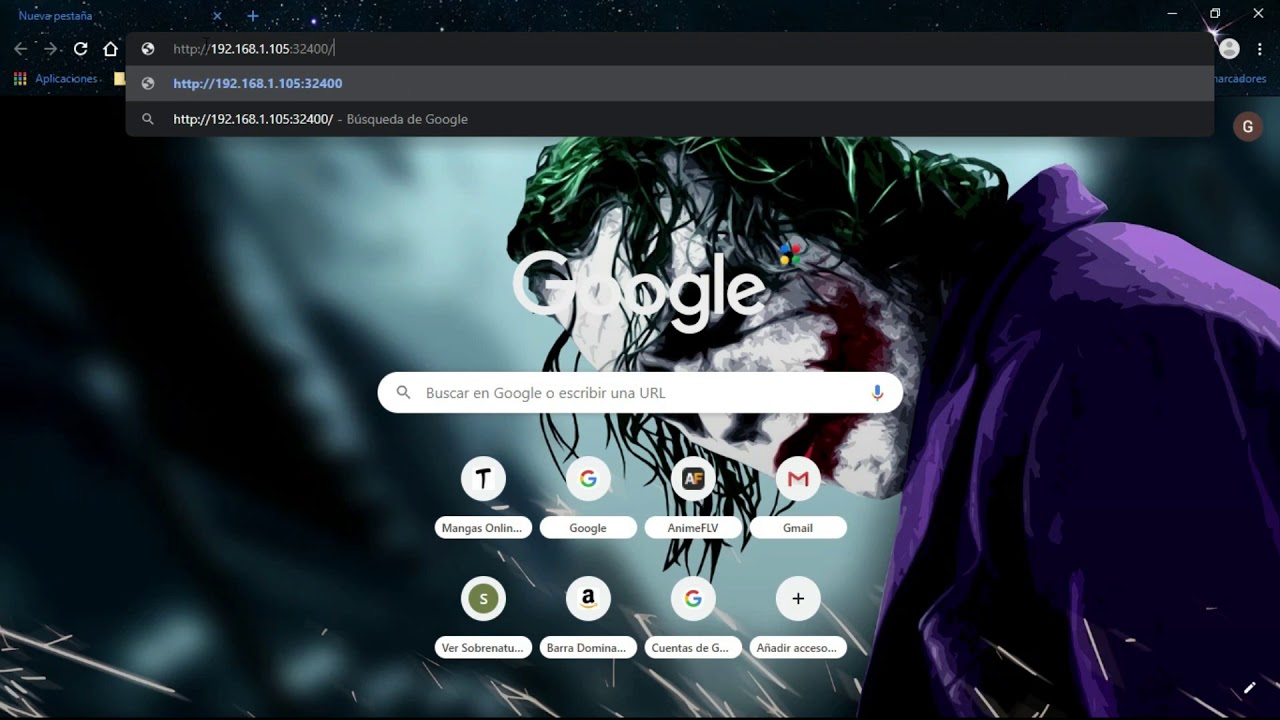This screenshot has width=1280, height=720.
Task: Open the AnimeFLV shortcut icon
Action: 693,480
